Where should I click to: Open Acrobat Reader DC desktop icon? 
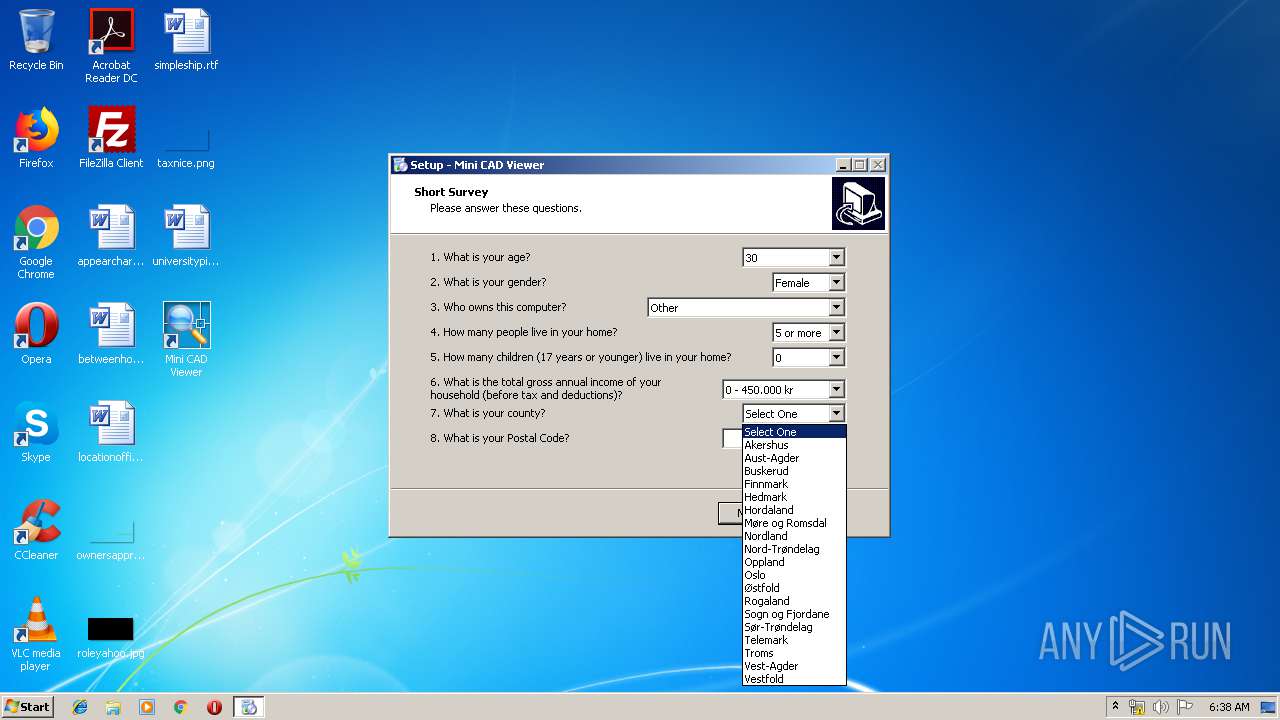pyautogui.click(x=111, y=46)
